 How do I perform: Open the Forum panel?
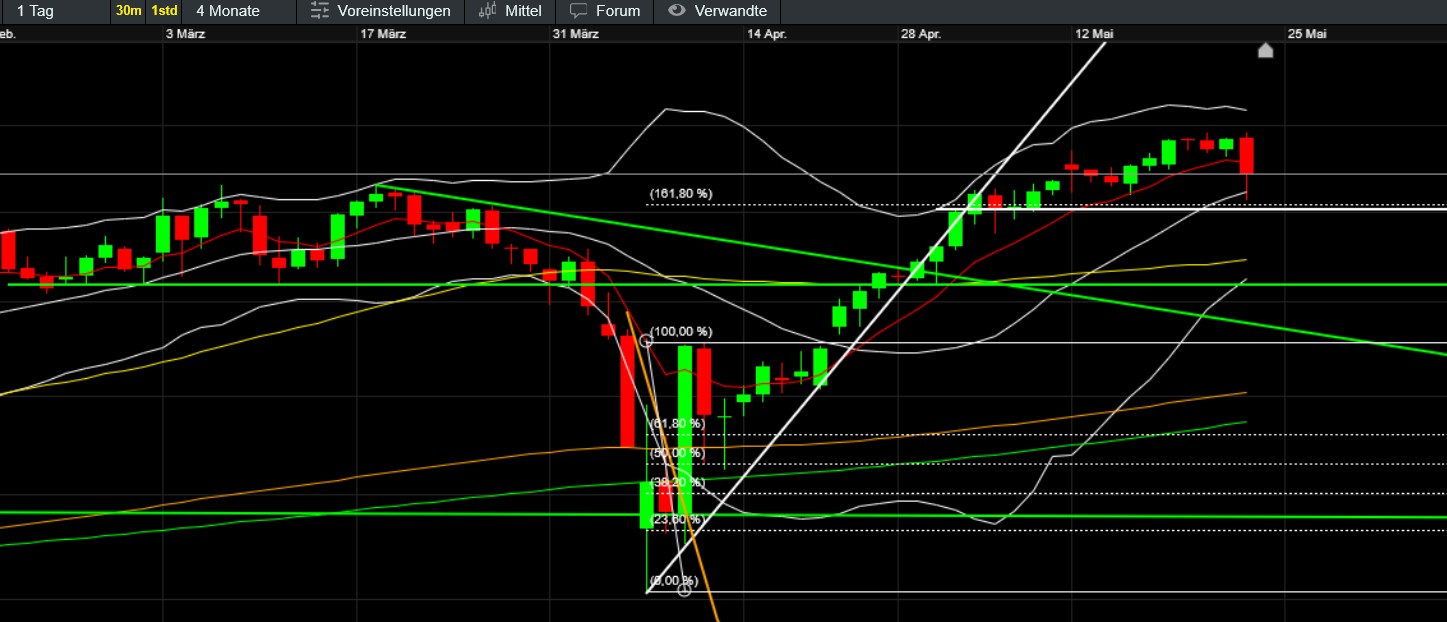(605, 11)
